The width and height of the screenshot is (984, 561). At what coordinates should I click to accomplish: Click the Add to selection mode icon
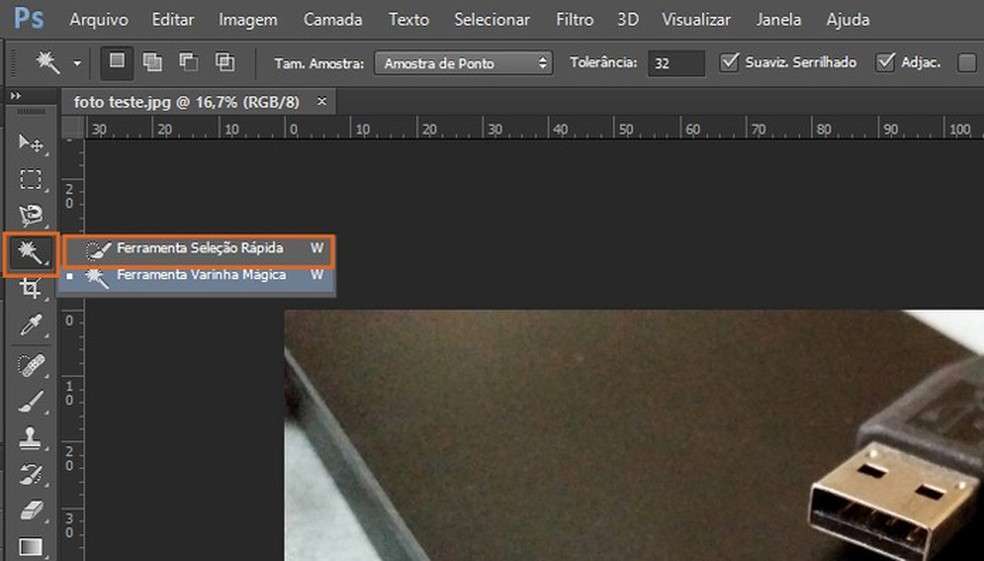(x=152, y=62)
